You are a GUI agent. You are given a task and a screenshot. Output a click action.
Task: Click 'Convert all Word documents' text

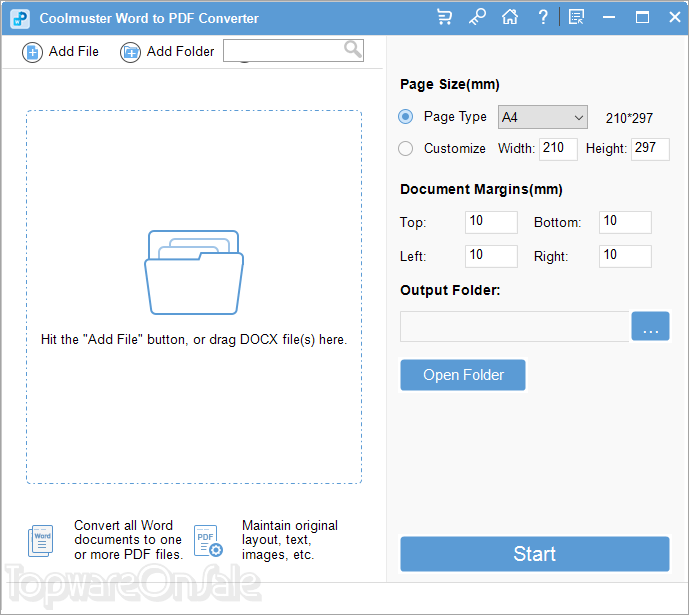pyautogui.click(x=128, y=540)
